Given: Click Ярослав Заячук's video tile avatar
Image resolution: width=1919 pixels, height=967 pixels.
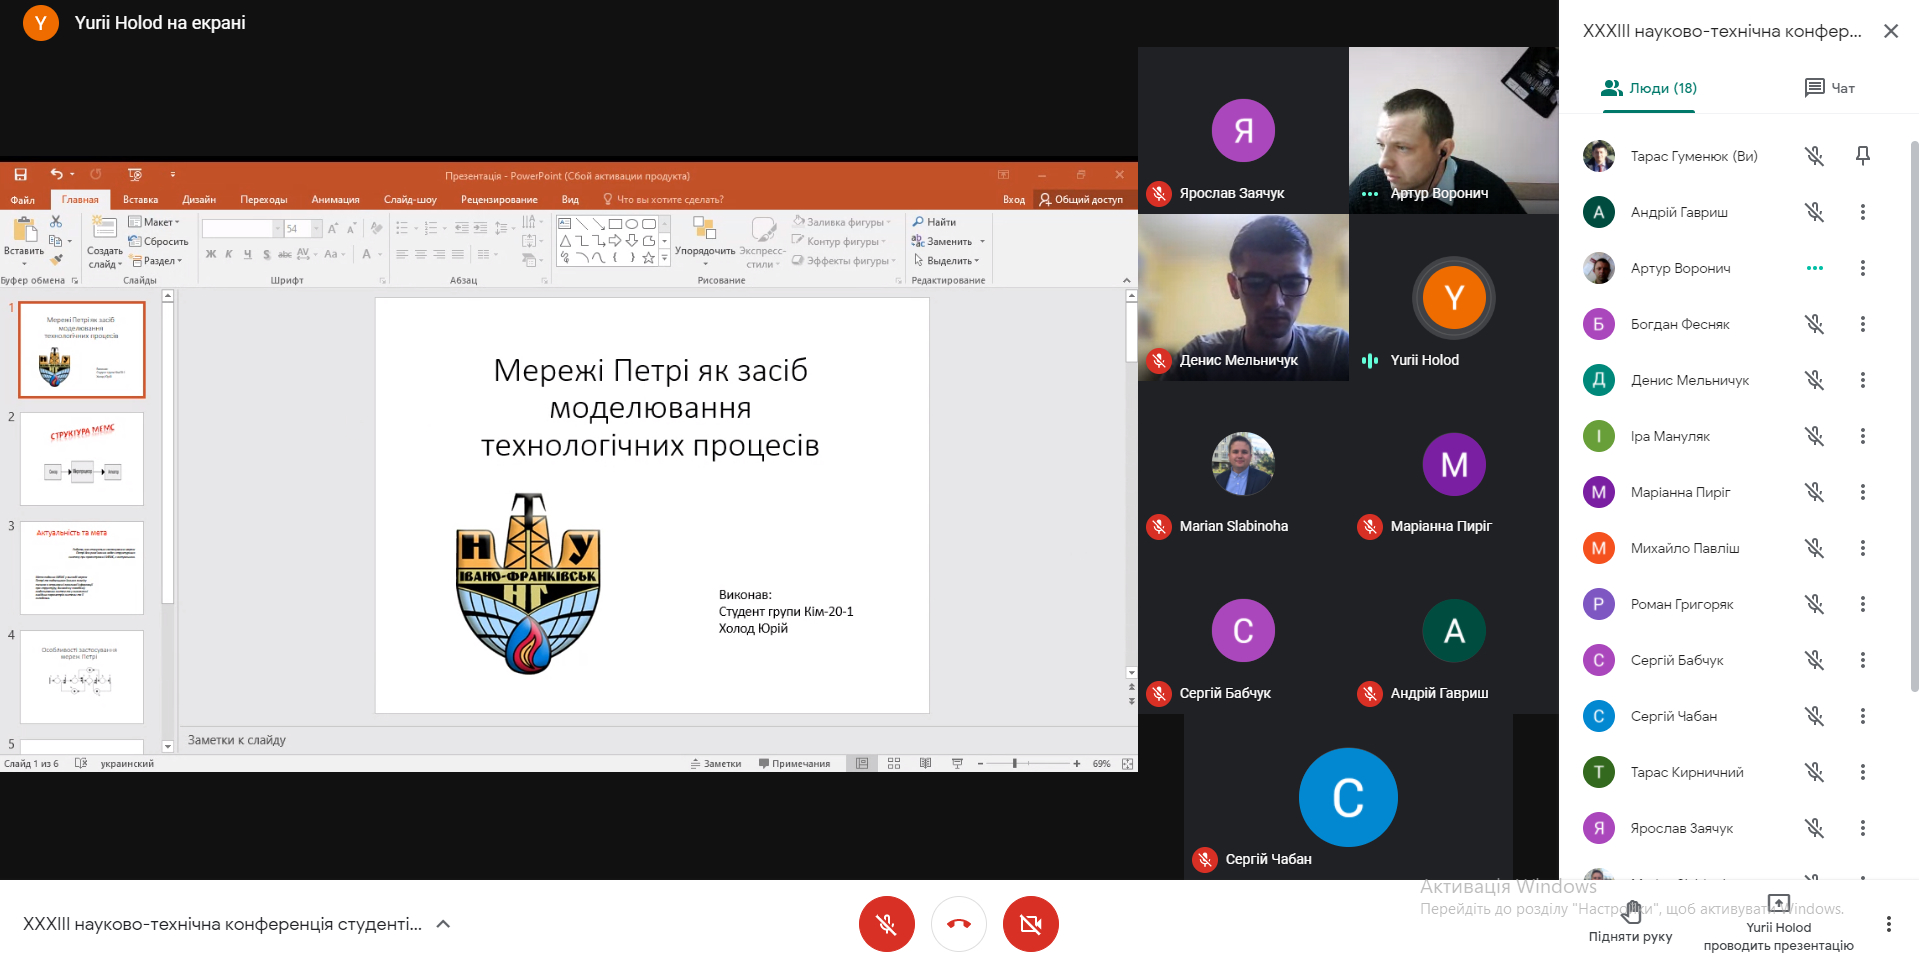Looking at the screenshot, I should 1243,130.
